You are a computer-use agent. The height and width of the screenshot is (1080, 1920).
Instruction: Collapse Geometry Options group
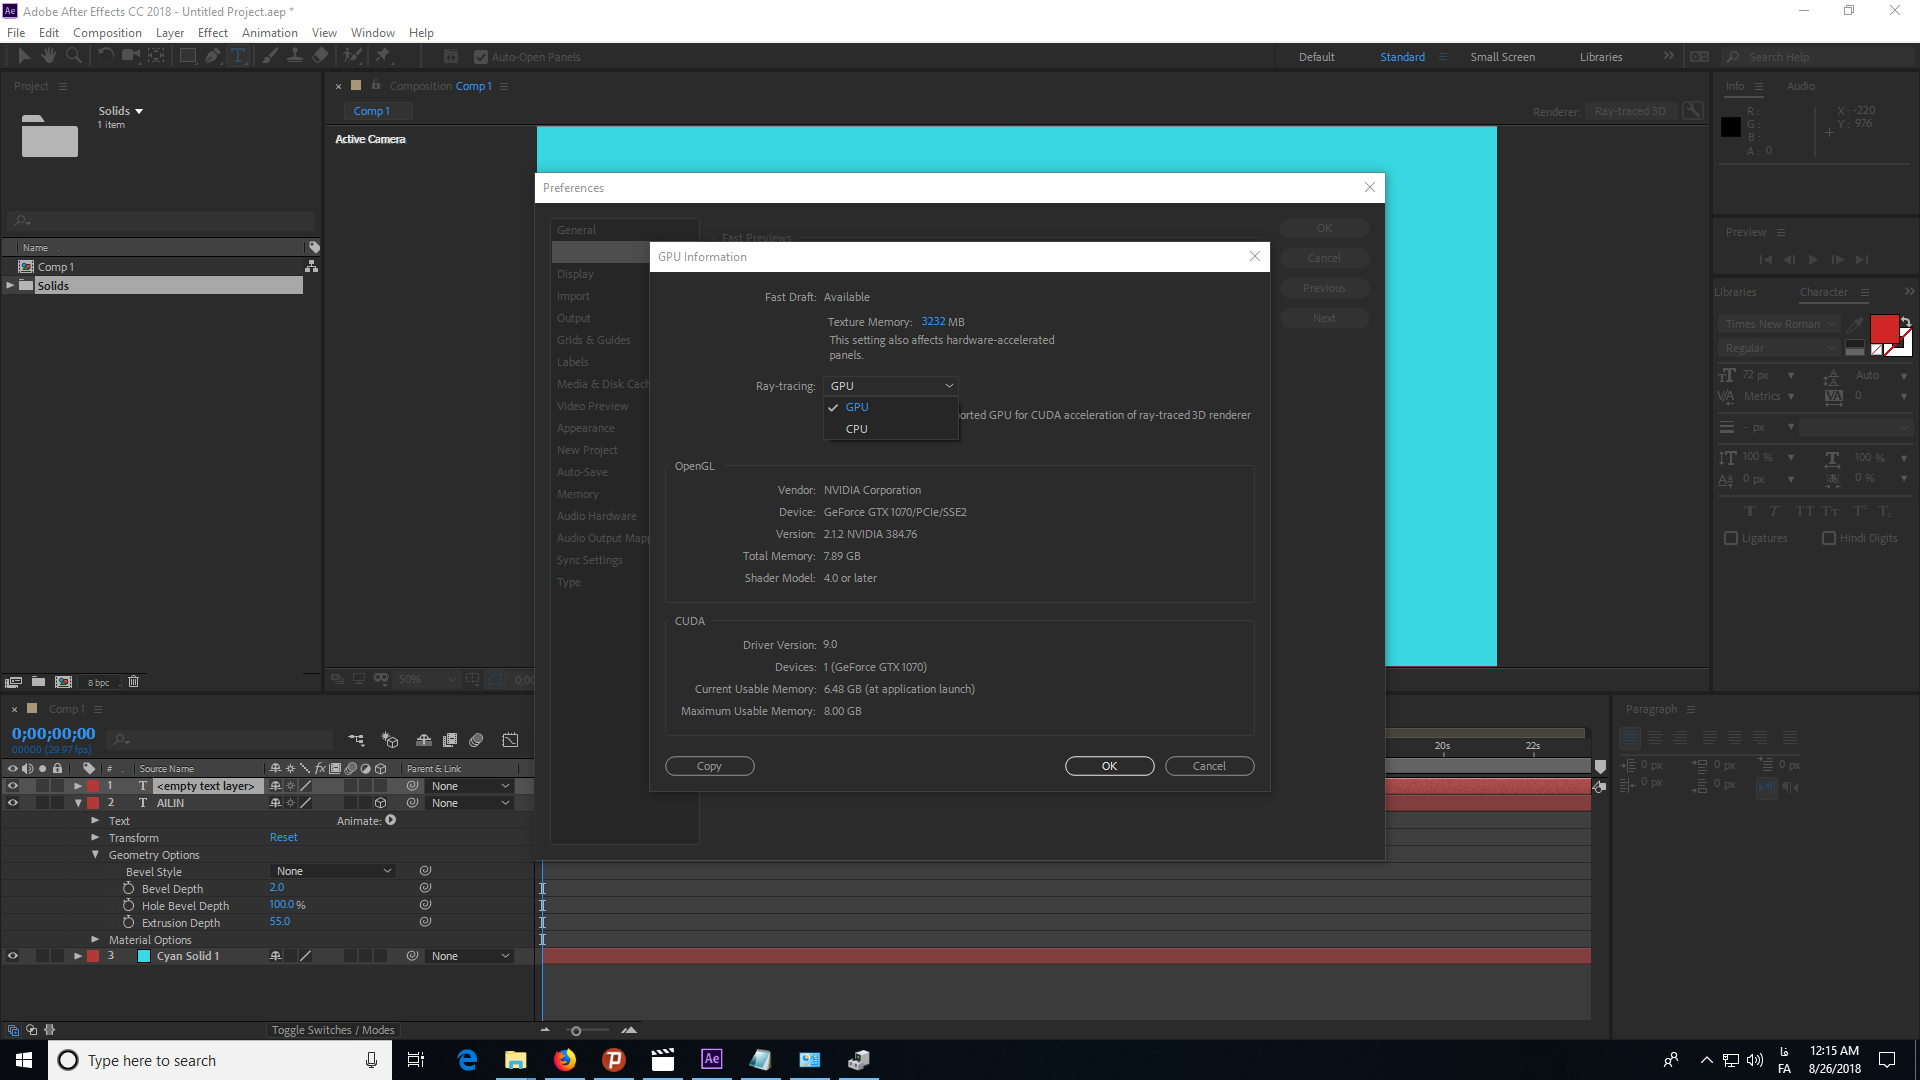pos(95,855)
